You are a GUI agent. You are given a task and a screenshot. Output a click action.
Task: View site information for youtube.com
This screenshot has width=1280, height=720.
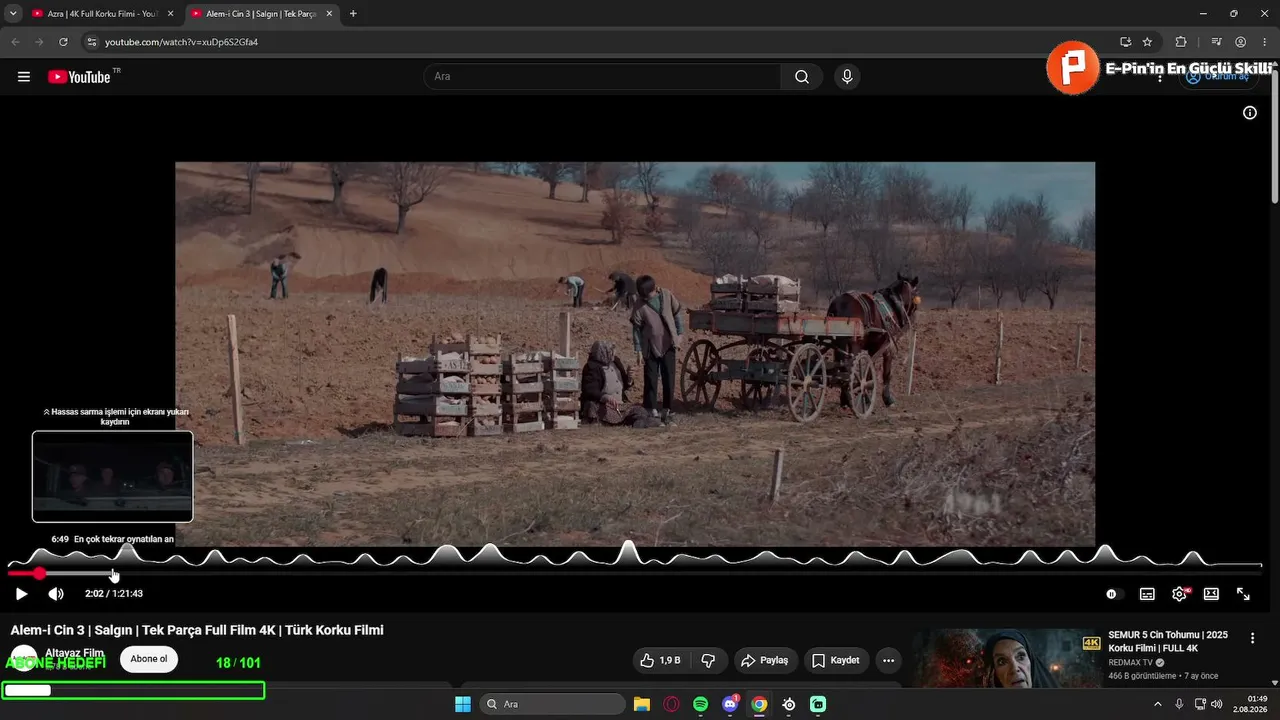pos(91,42)
